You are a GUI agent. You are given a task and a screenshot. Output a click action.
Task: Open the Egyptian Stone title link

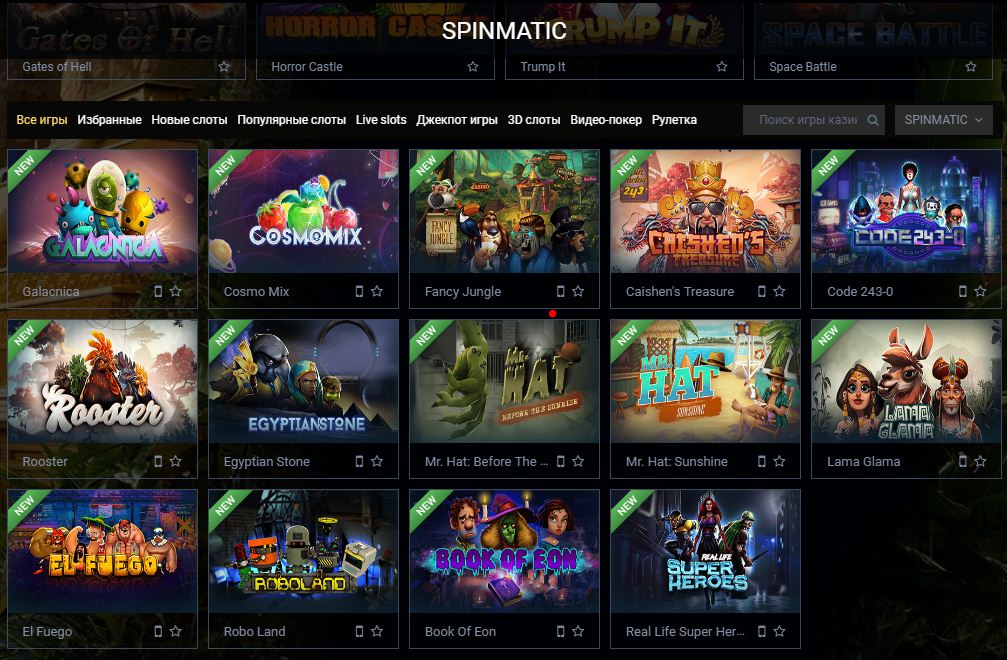tap(267, 462)
